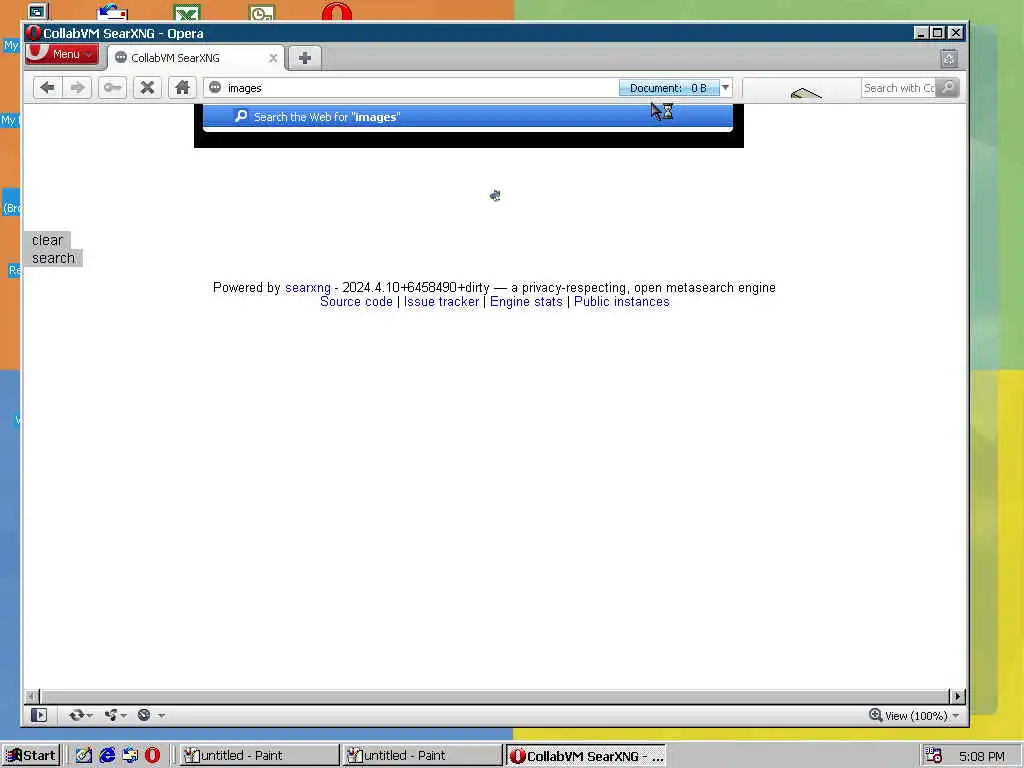
Task: Click the 'Search with' search field
Action: pos(899,88)
